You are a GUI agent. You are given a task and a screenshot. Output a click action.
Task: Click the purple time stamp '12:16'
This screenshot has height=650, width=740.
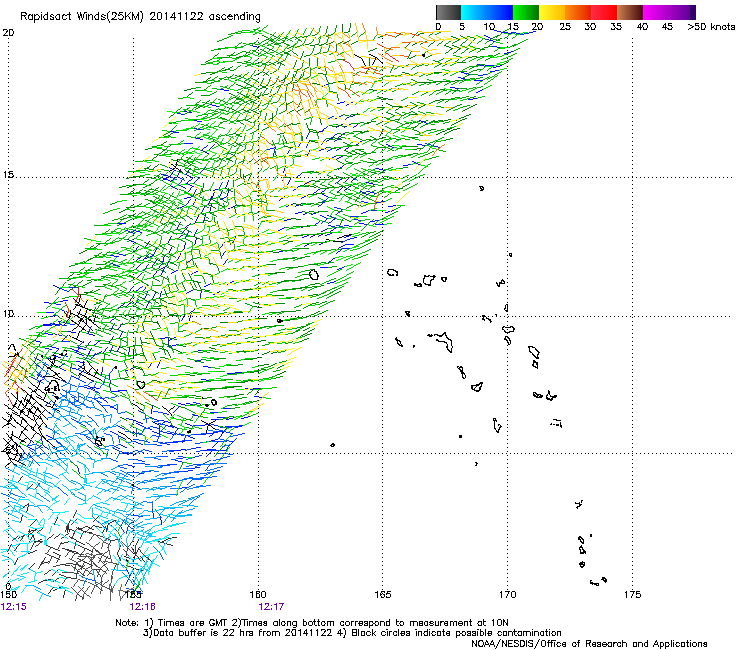pos(143,607)
